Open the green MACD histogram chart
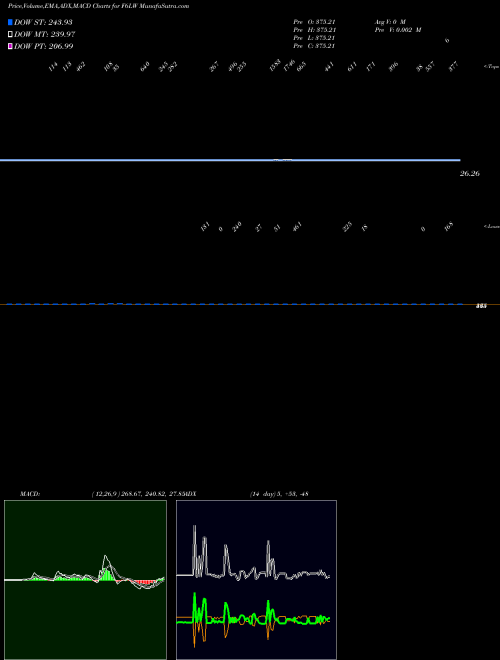Viewport: 500px width, 660px height. tap(85, 580)
